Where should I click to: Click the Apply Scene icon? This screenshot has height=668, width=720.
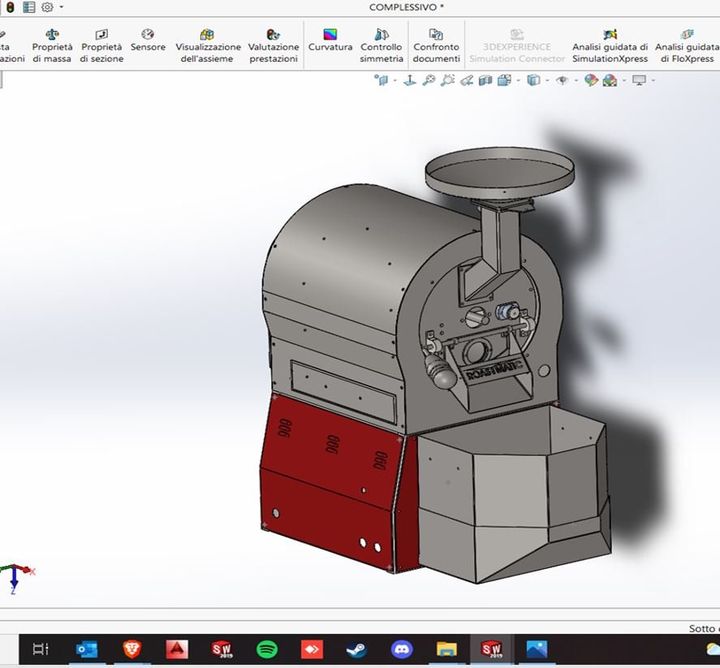610,80
